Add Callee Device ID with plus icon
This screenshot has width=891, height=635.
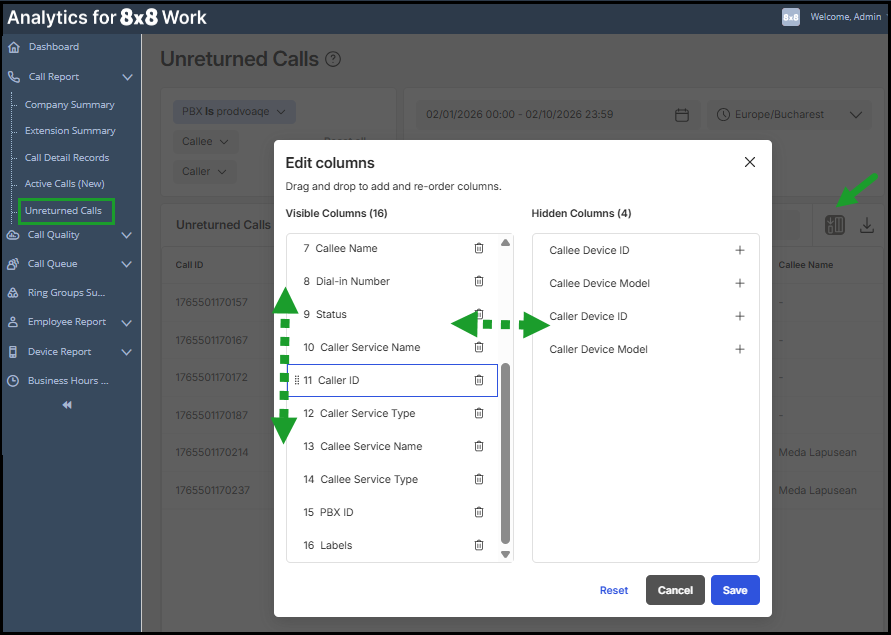[740, 250]
